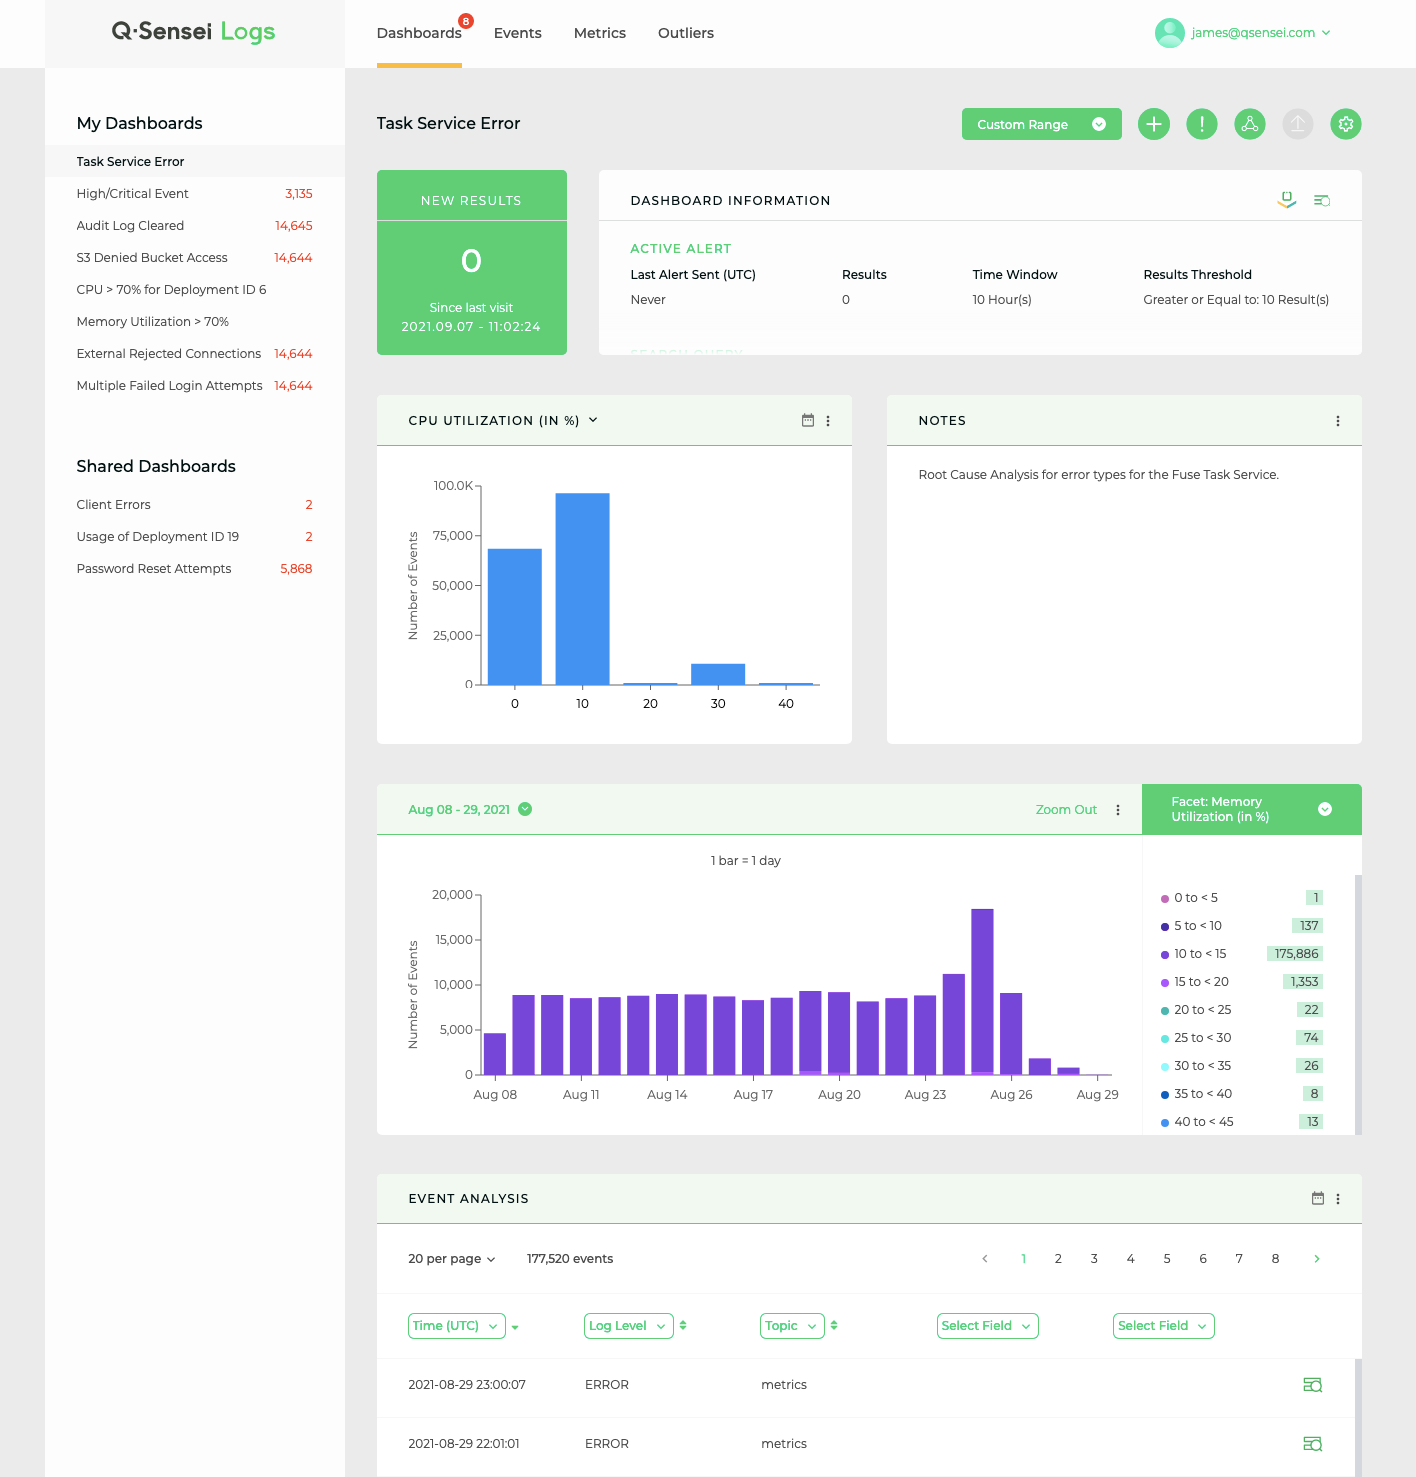Open Event Analysis kebab menu

[x=1338, y=1199]
